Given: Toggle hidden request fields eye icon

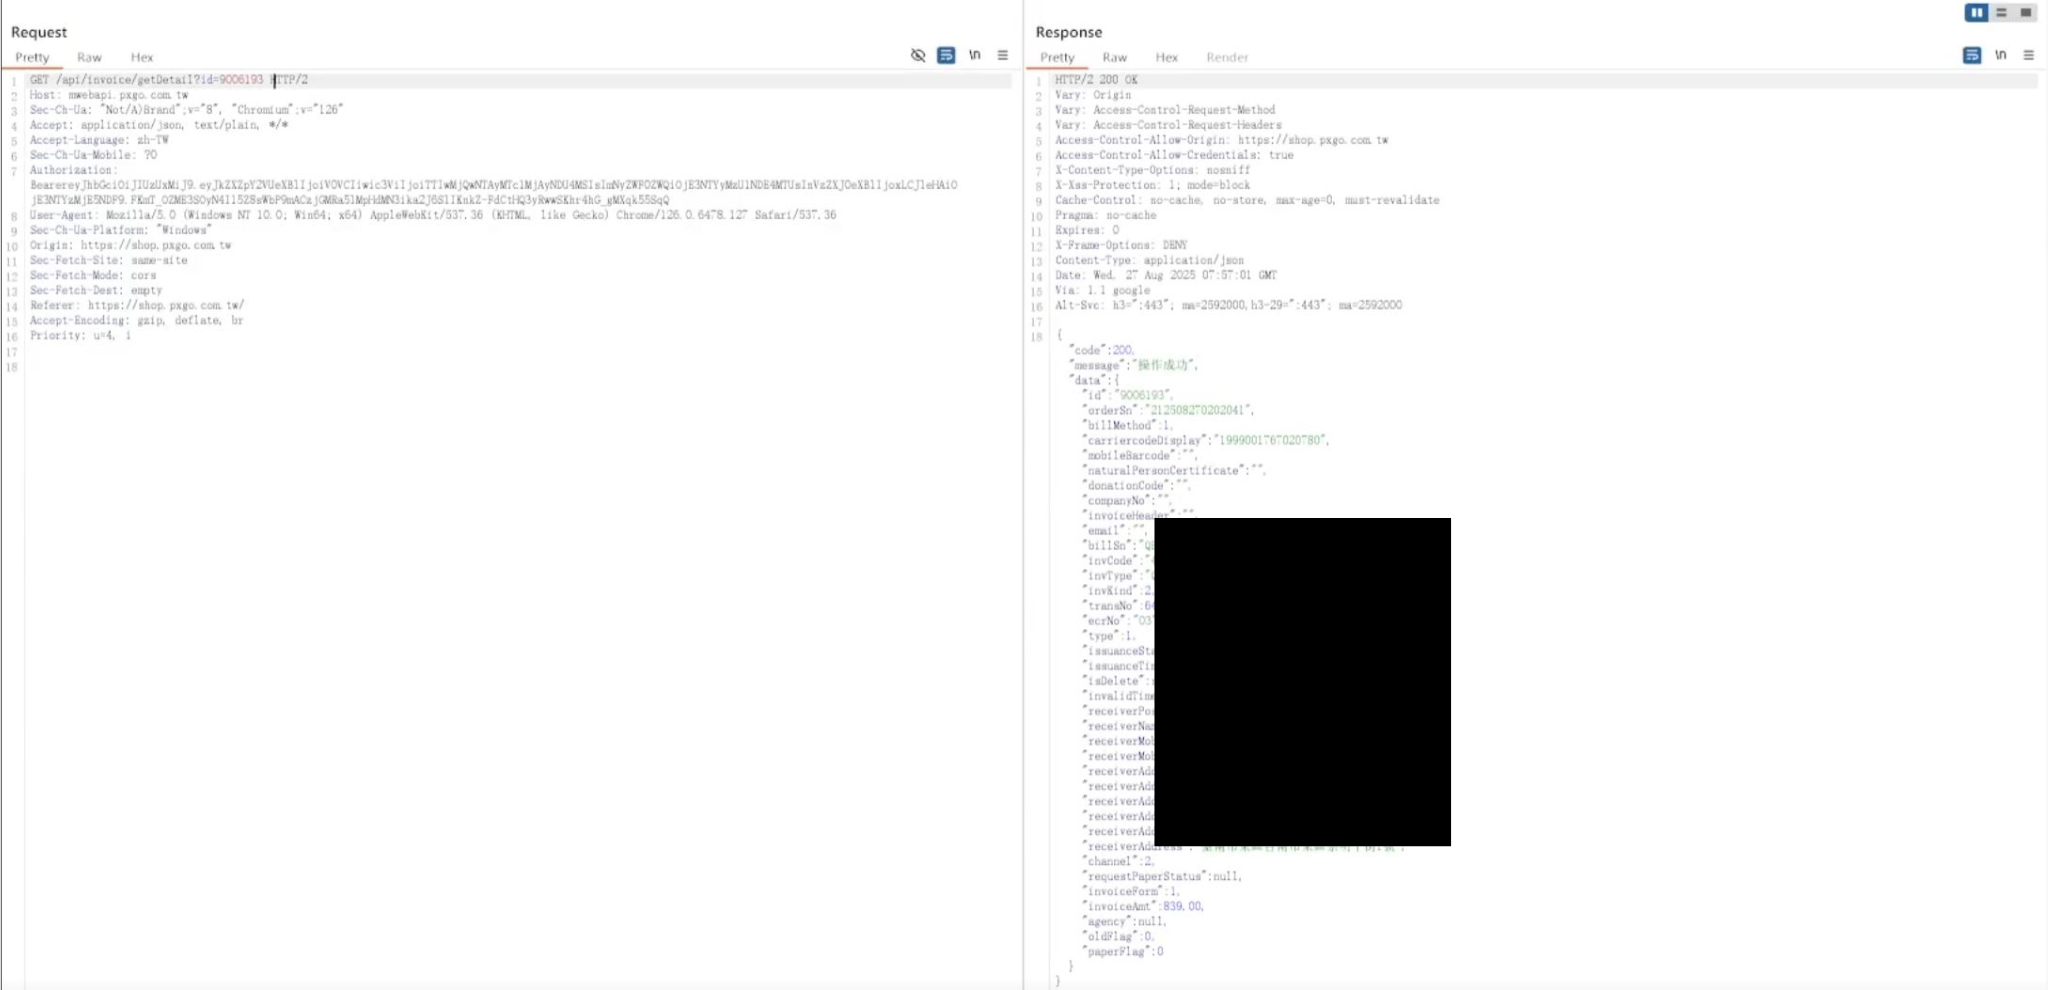Looking at the screenshot, I should tap(918, 55).
